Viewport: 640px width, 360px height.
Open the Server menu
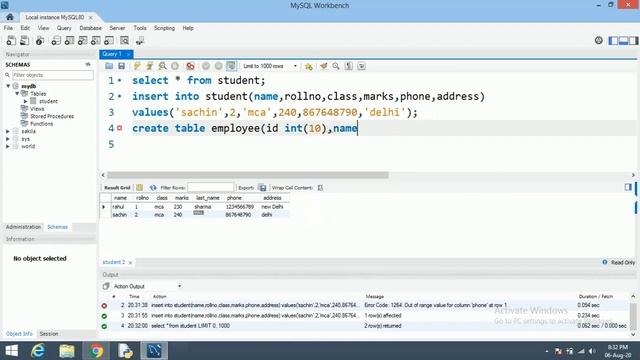pos(117,28)
